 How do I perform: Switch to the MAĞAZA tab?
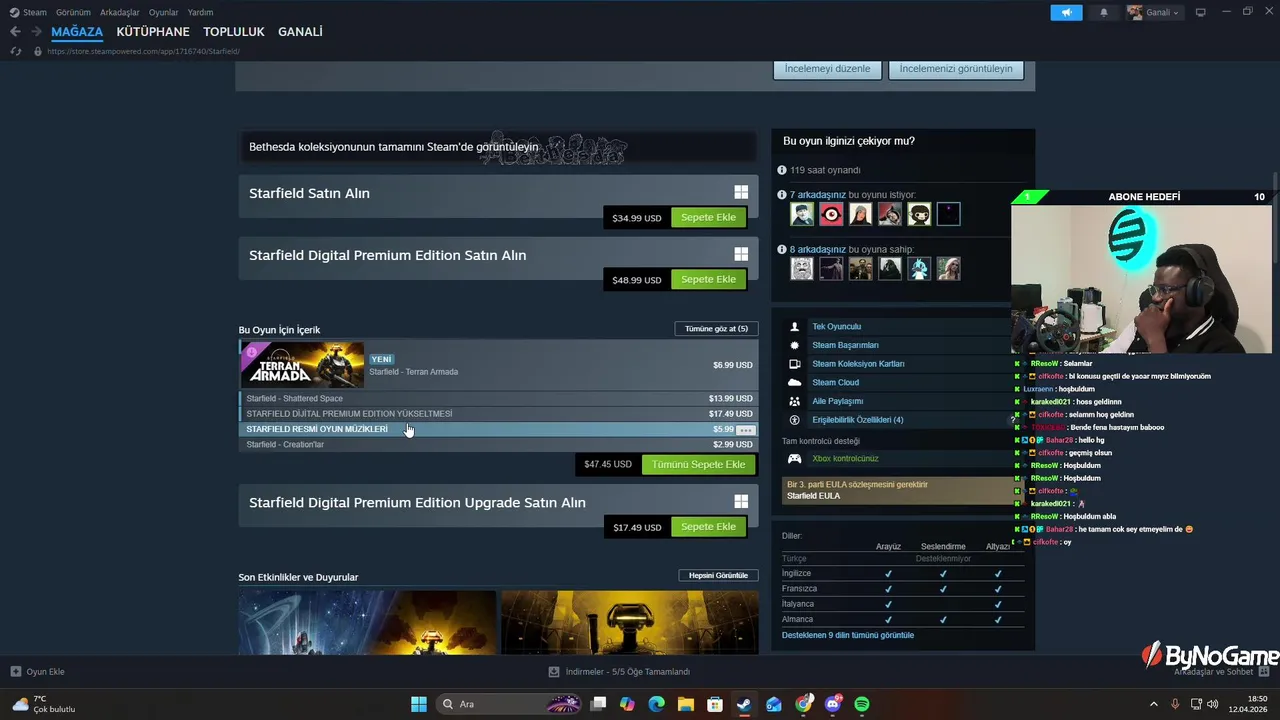click(77, 32)
